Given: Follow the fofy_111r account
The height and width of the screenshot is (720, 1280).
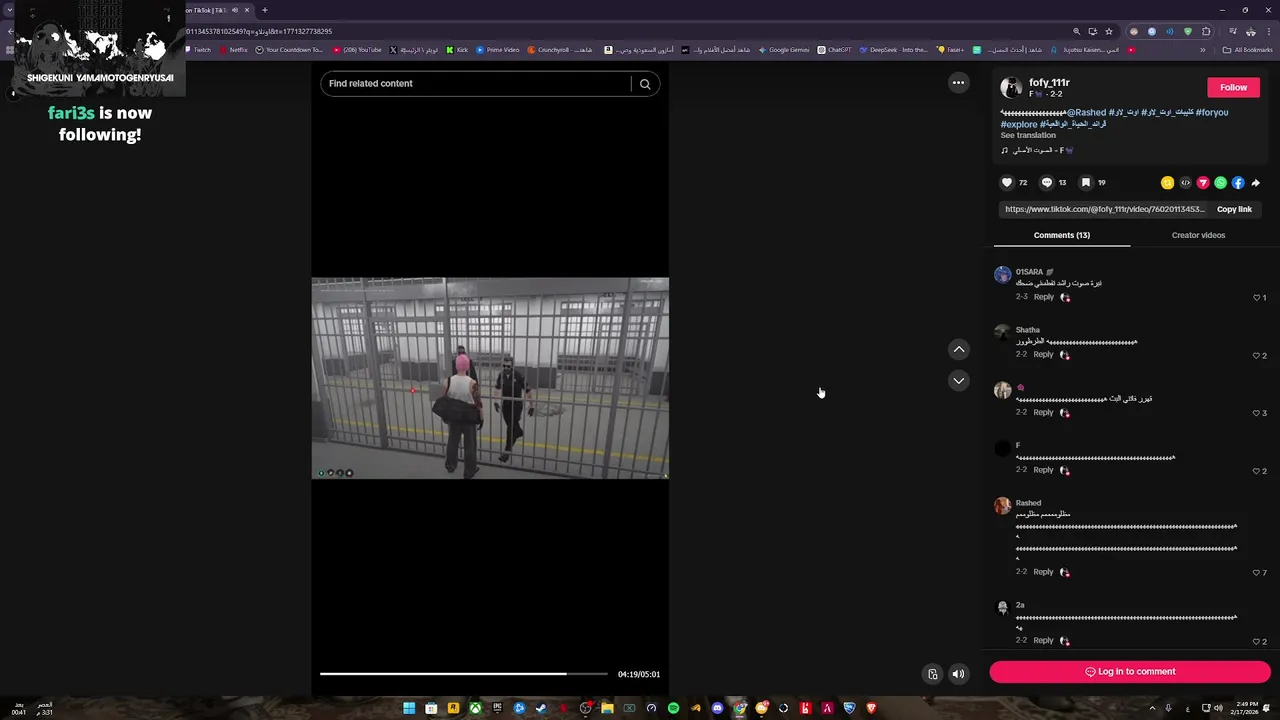Looking at the screenshot, I should (1233, 87).
